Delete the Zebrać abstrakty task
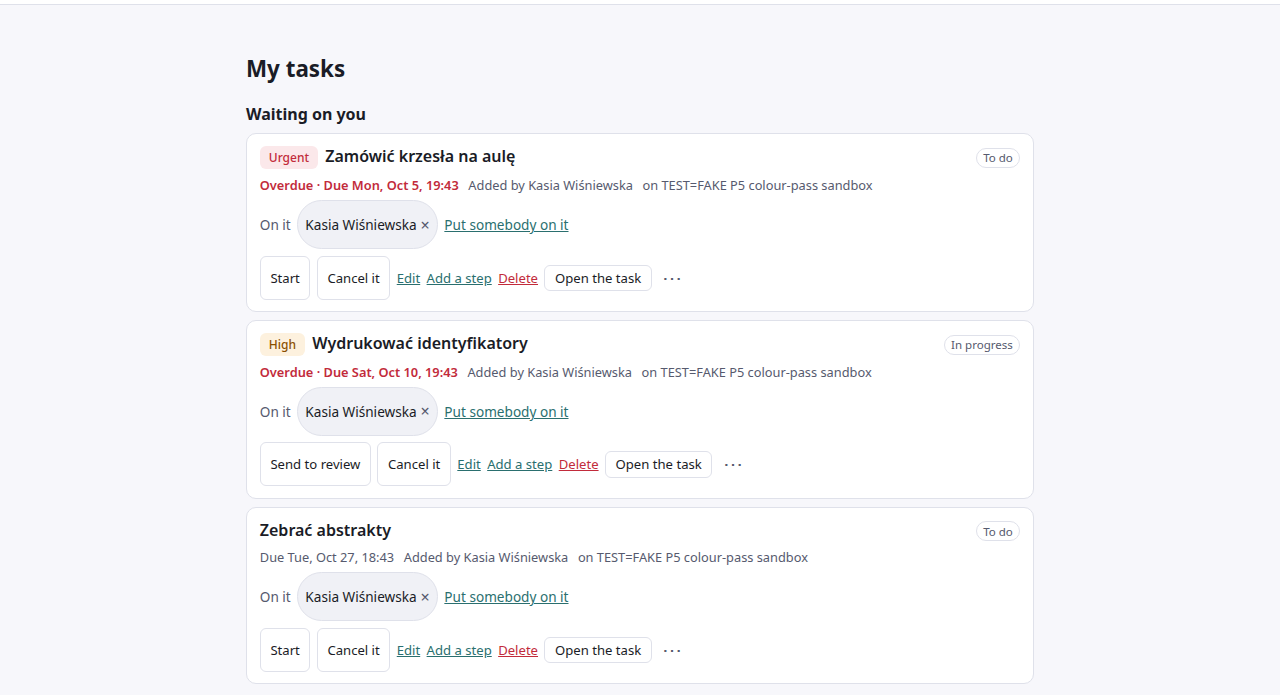1280x695 pixels. (518, 651)
